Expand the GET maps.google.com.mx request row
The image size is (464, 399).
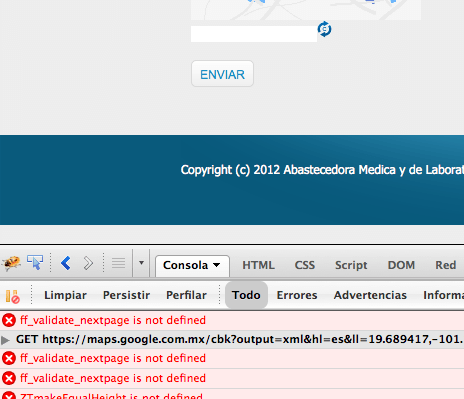tap(5, 340)
